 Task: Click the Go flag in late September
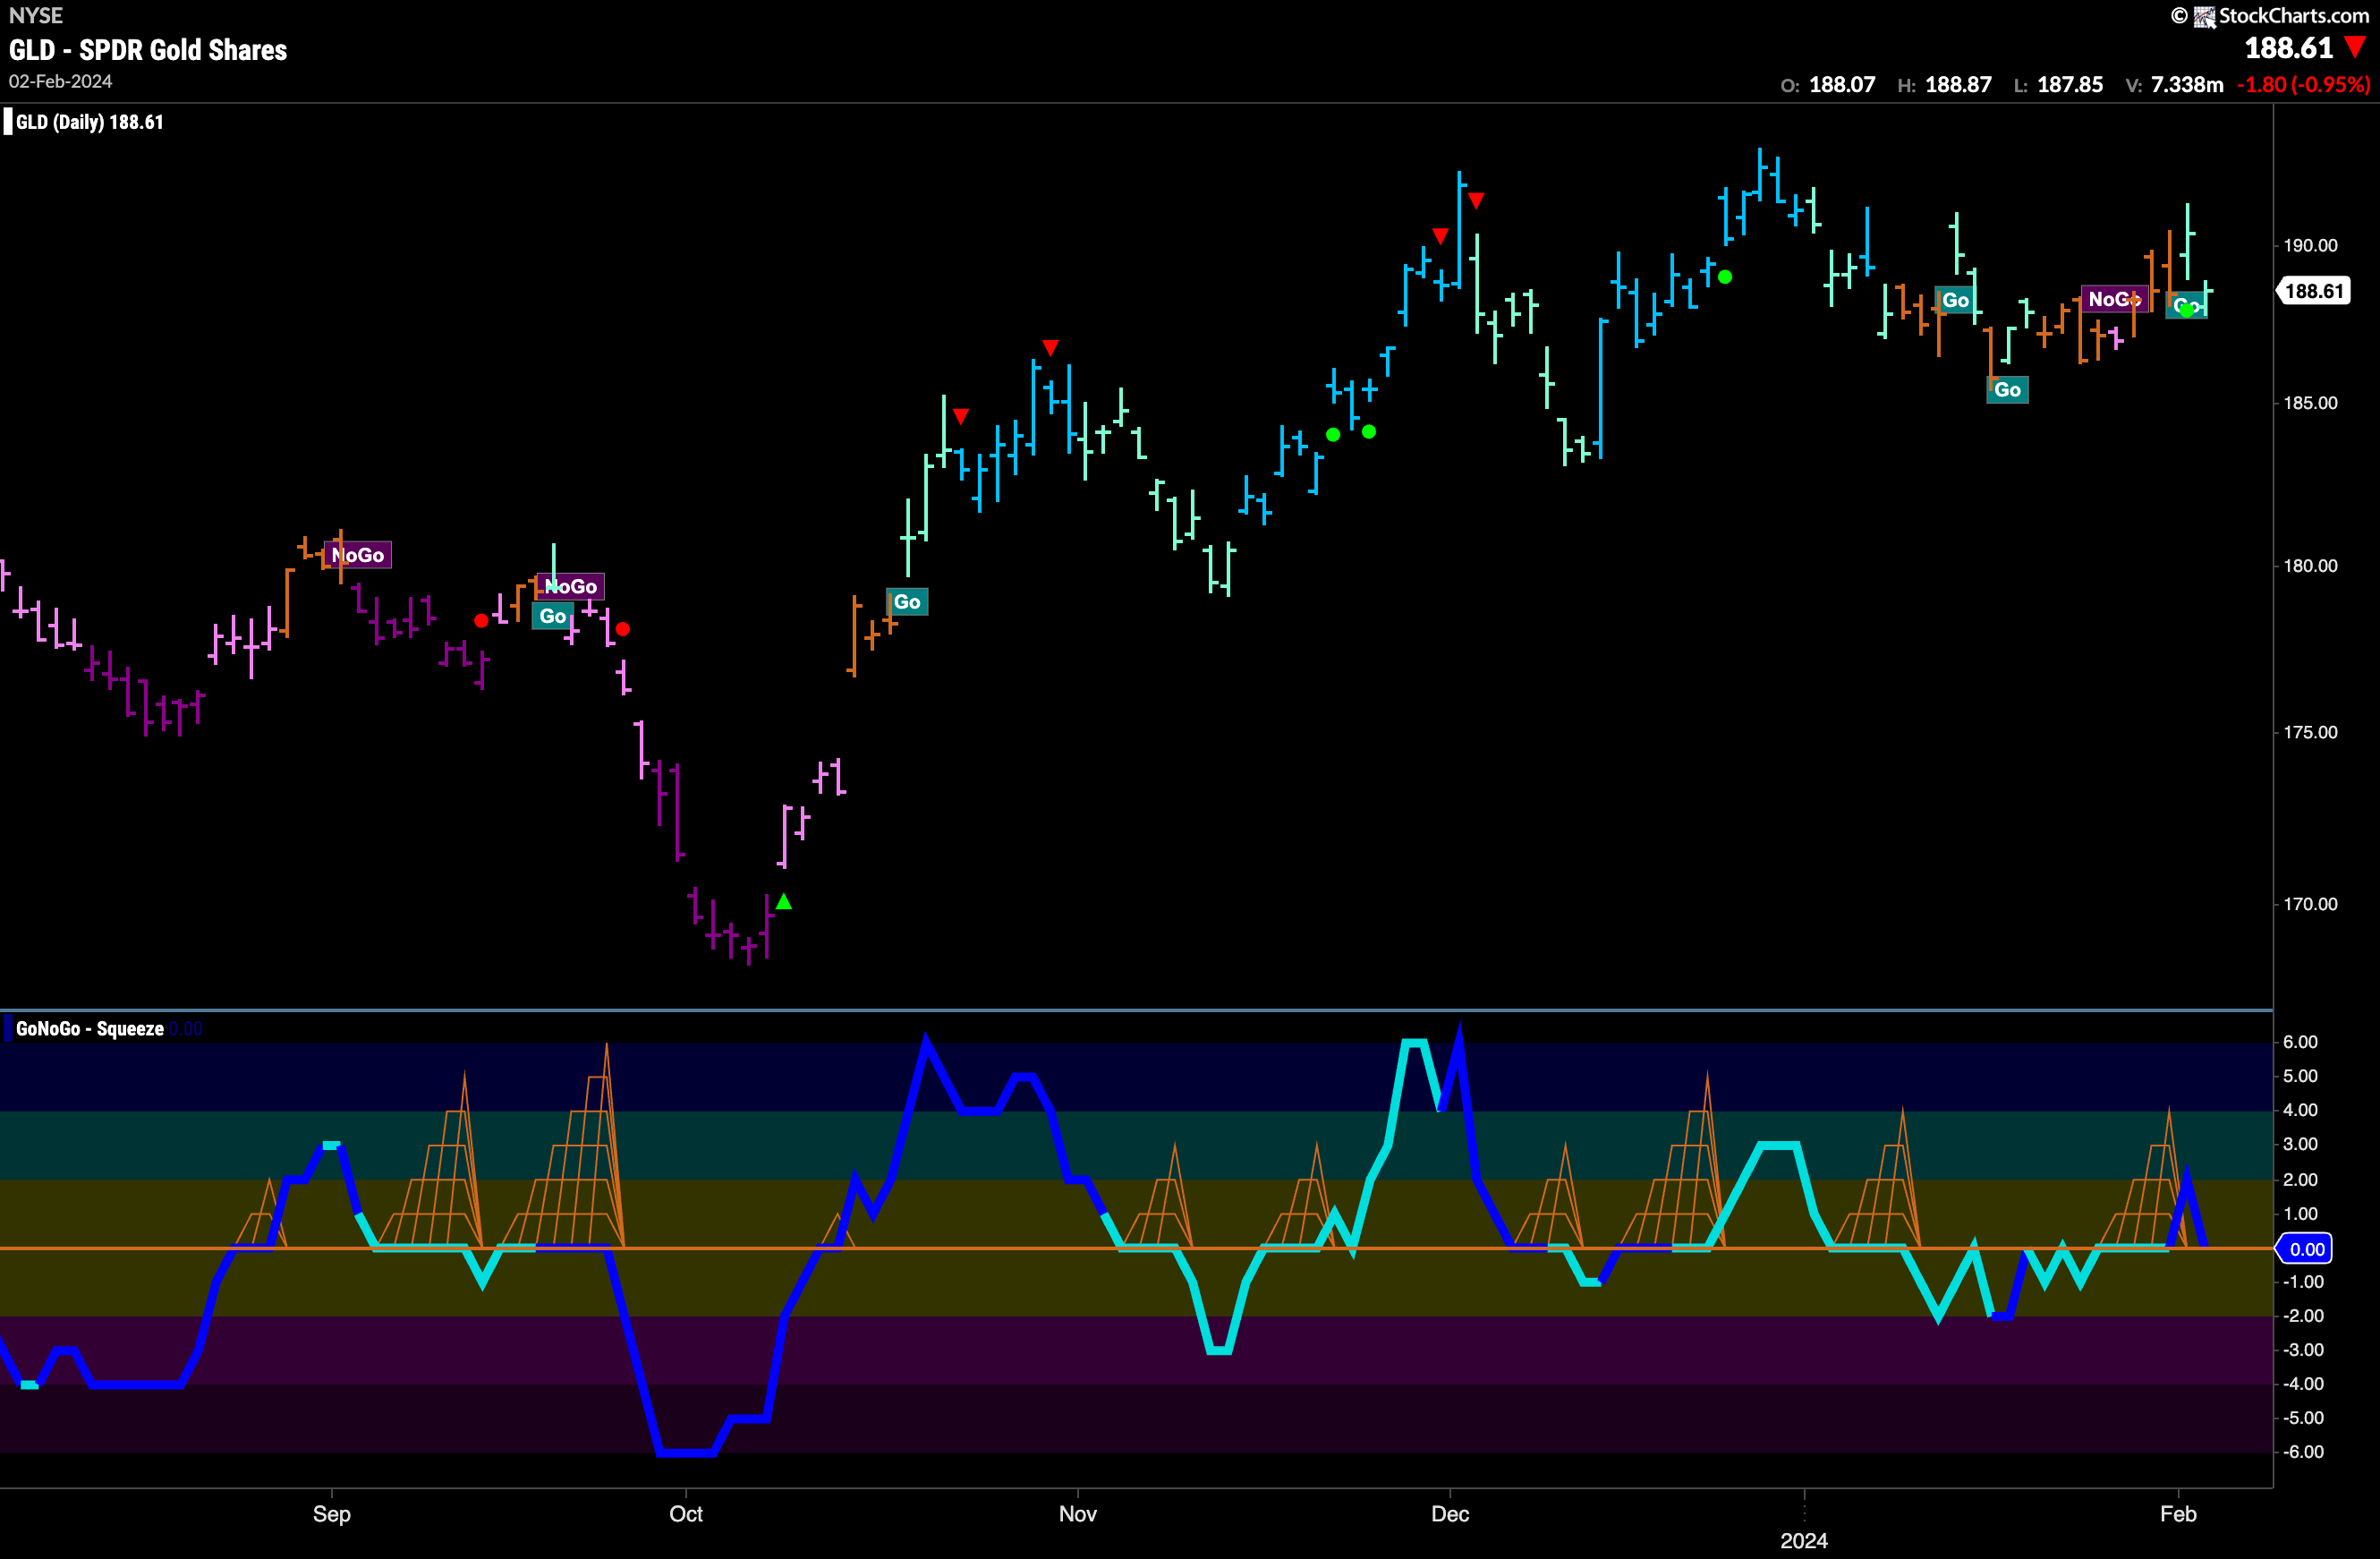(553, 616)
